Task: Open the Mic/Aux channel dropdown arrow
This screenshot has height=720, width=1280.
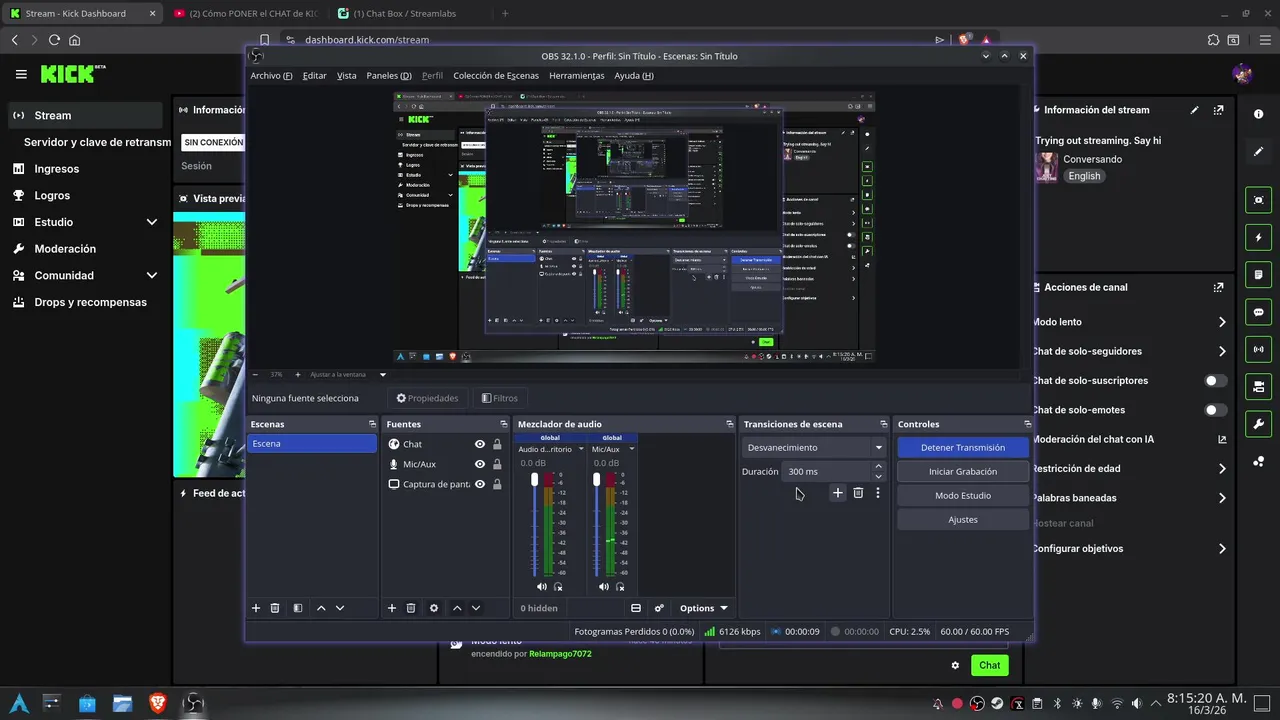Action: [x=631, y=449]
